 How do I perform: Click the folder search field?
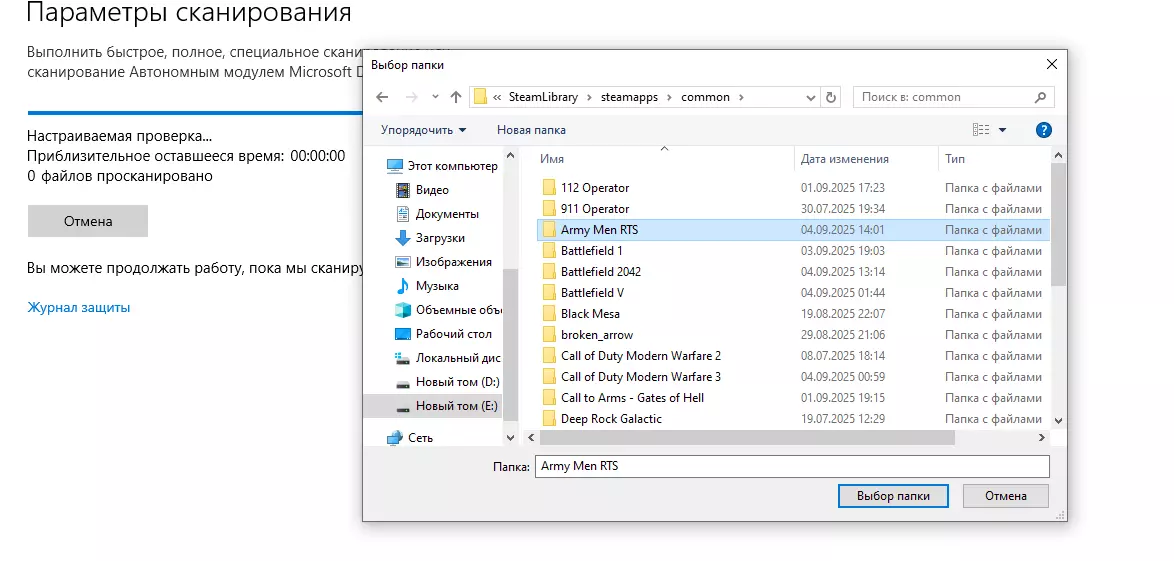point(953,97)
